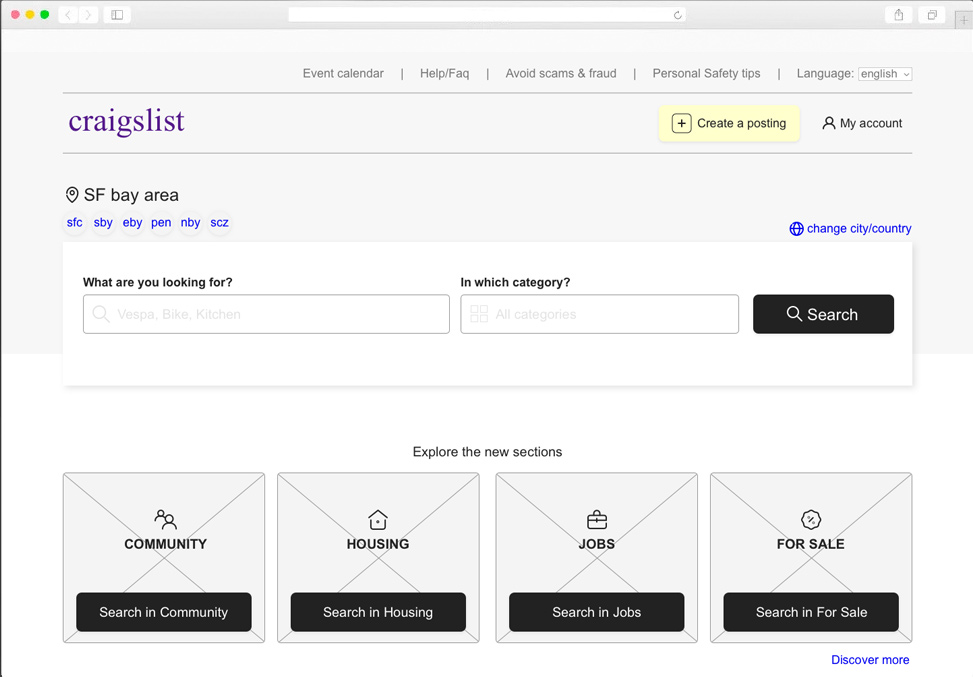Screen dimensions: 973x677
Task: Show all tabs with the tab overview icon
Action: click(932, 15)
